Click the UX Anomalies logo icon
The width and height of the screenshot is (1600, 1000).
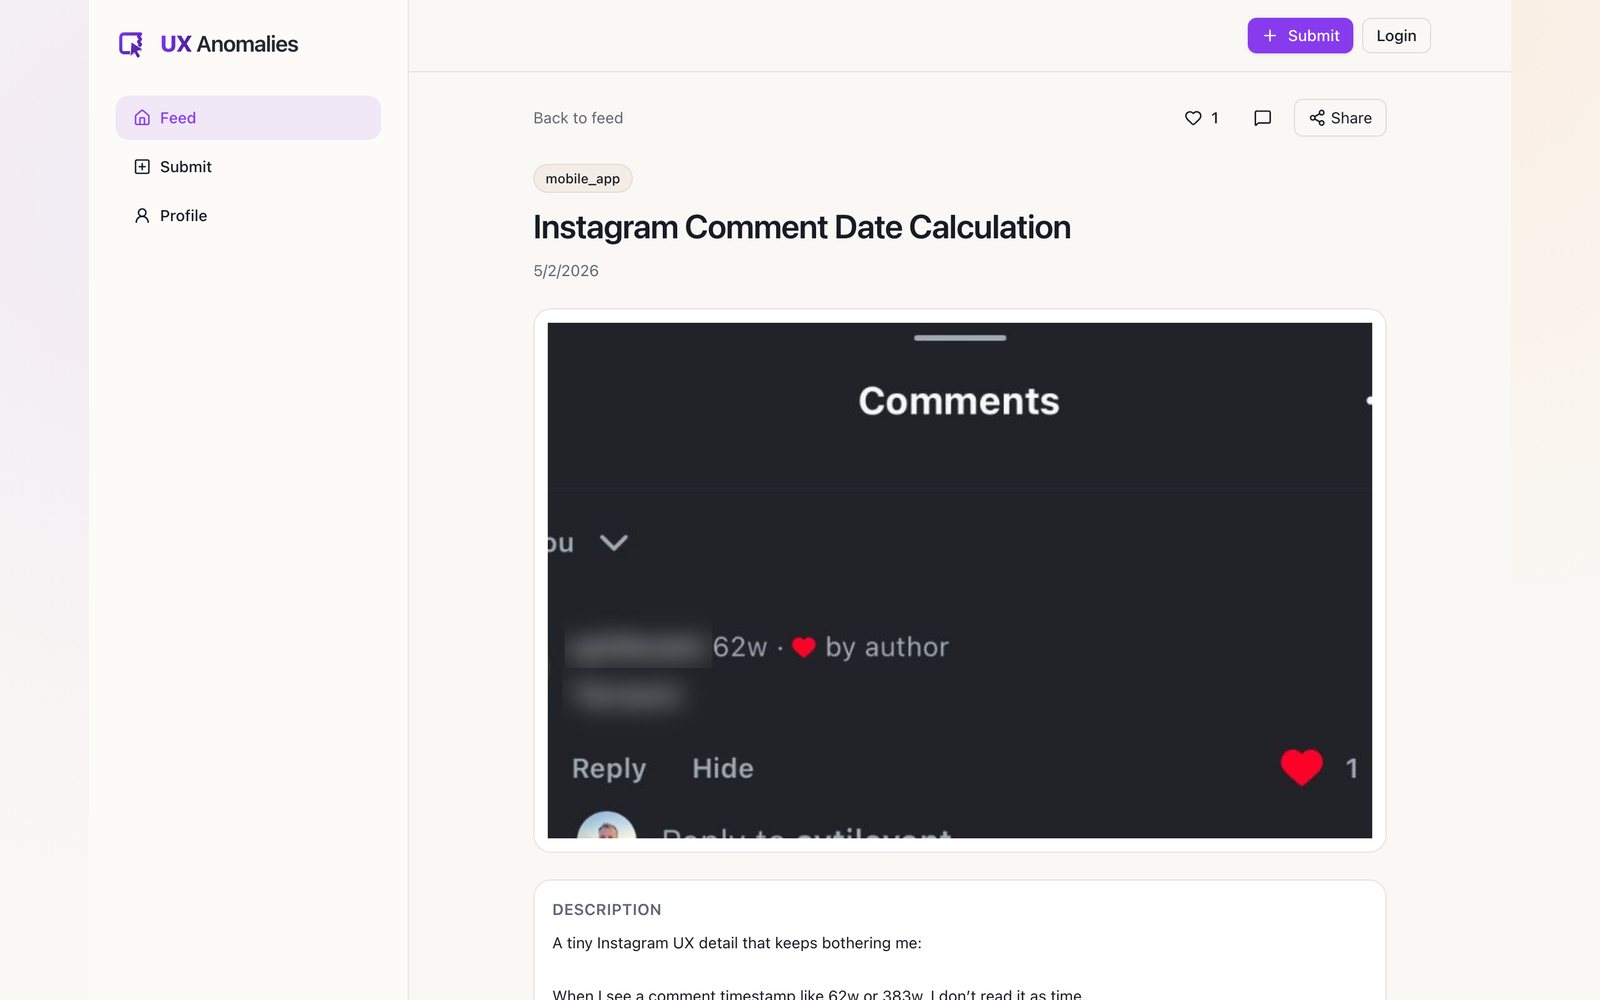point(131,44)
